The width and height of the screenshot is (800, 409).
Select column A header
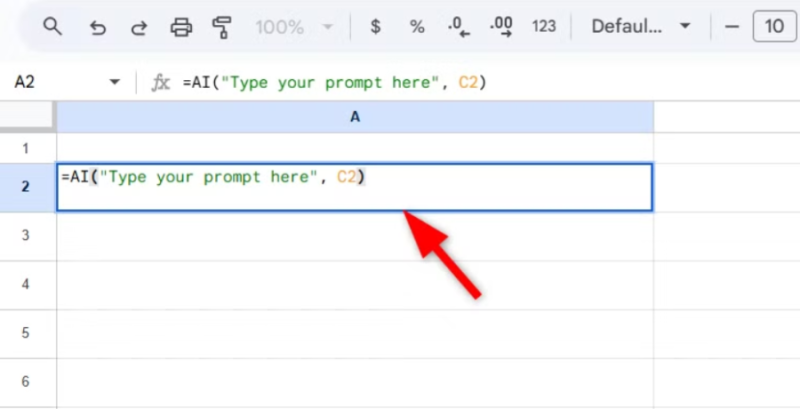click(x=355, y=117)
